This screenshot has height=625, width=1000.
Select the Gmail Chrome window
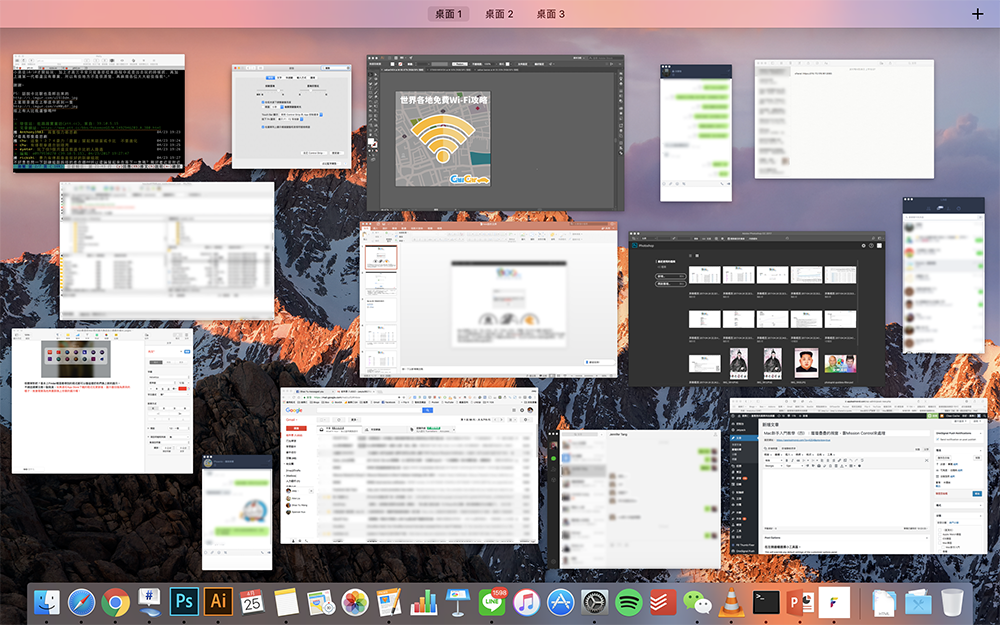[409, 466]
